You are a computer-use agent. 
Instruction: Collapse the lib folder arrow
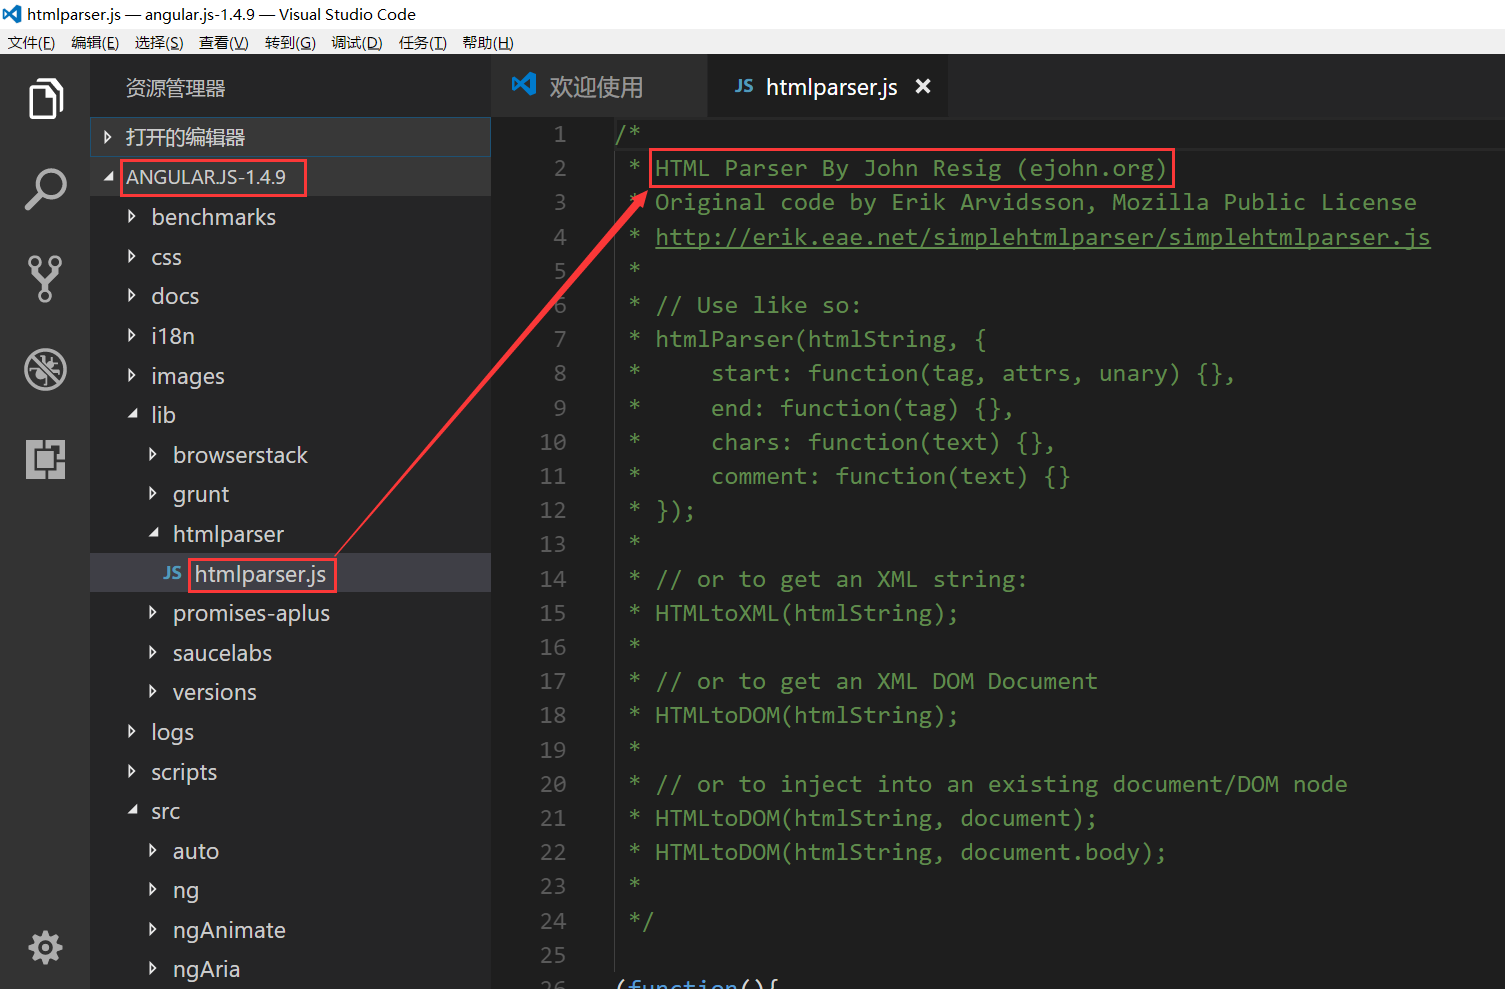pos(132,414)
